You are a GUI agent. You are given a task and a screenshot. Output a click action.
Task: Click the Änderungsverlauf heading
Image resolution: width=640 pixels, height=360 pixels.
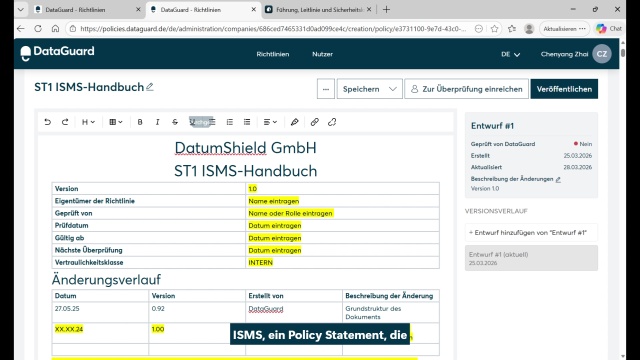106,280
